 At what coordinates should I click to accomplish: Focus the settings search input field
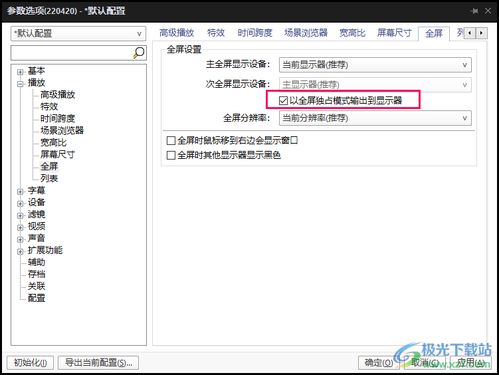[x=72, y=53]
